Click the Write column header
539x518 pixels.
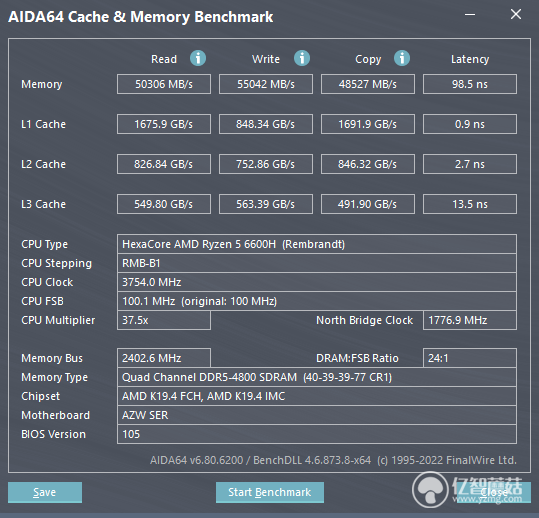(266, 59)
